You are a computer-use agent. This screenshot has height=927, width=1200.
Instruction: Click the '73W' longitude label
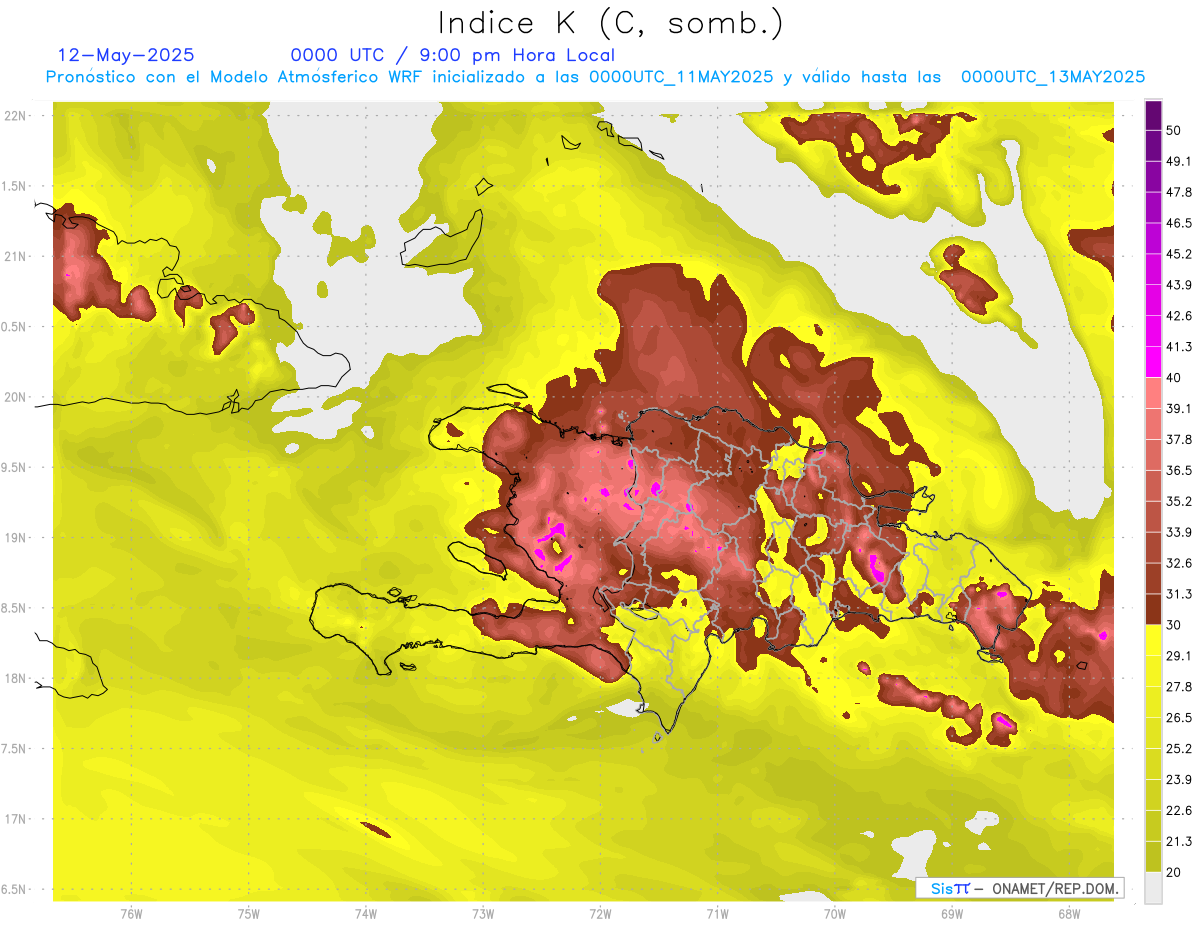483,914
